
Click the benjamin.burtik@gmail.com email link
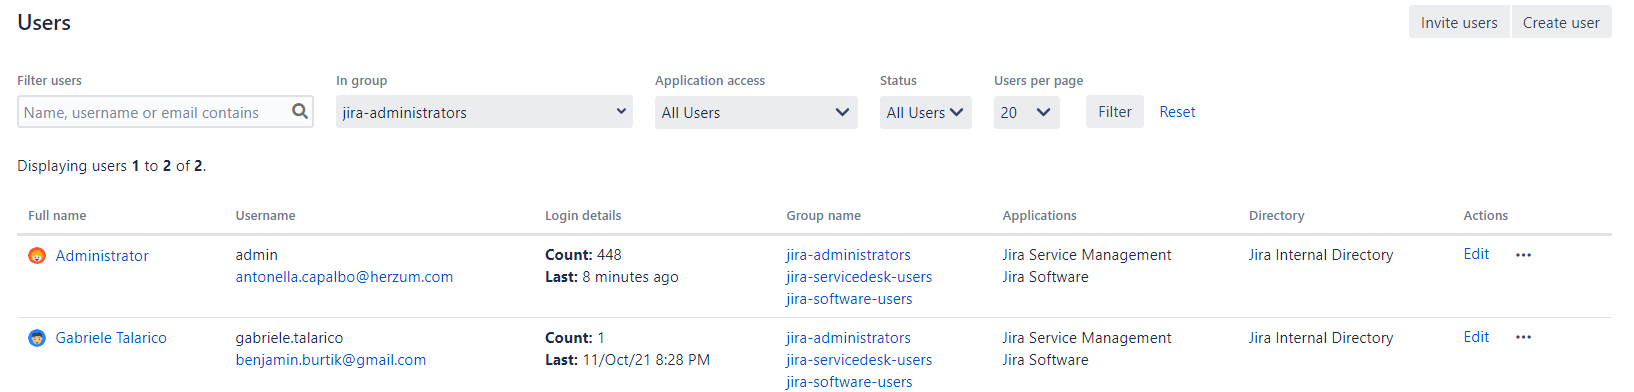331,360
